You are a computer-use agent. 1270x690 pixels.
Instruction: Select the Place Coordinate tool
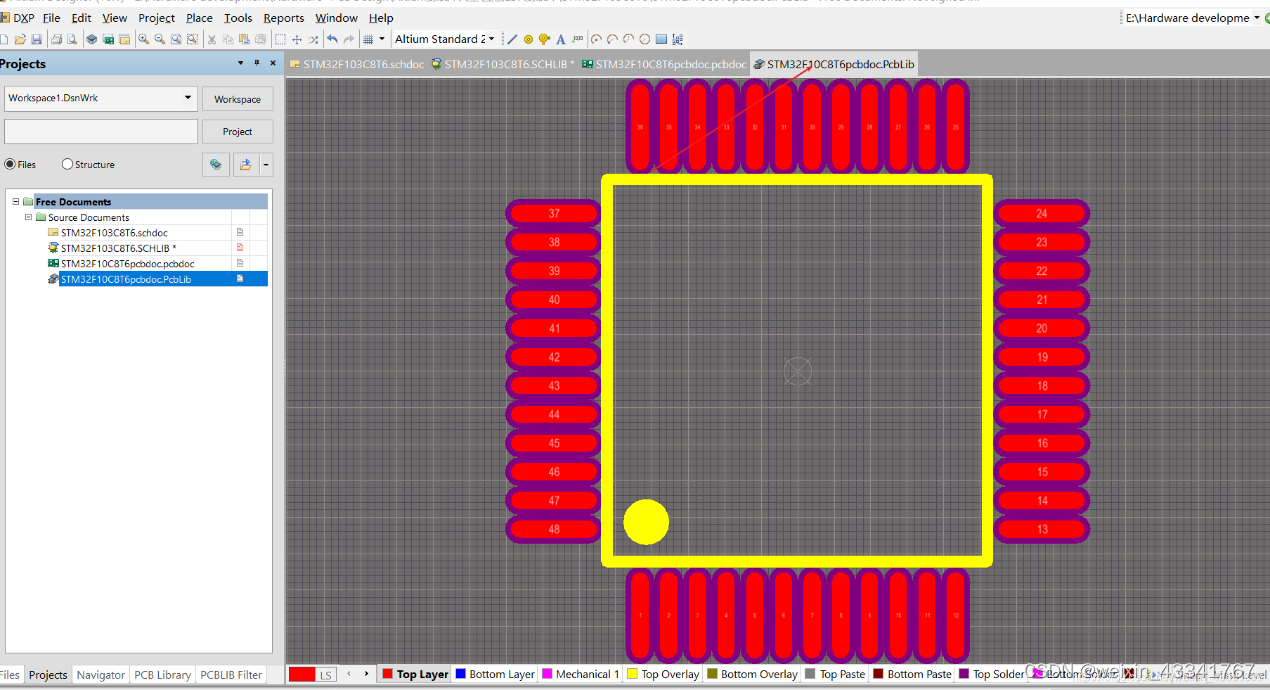pyautogui.click(x=577, y=39)
